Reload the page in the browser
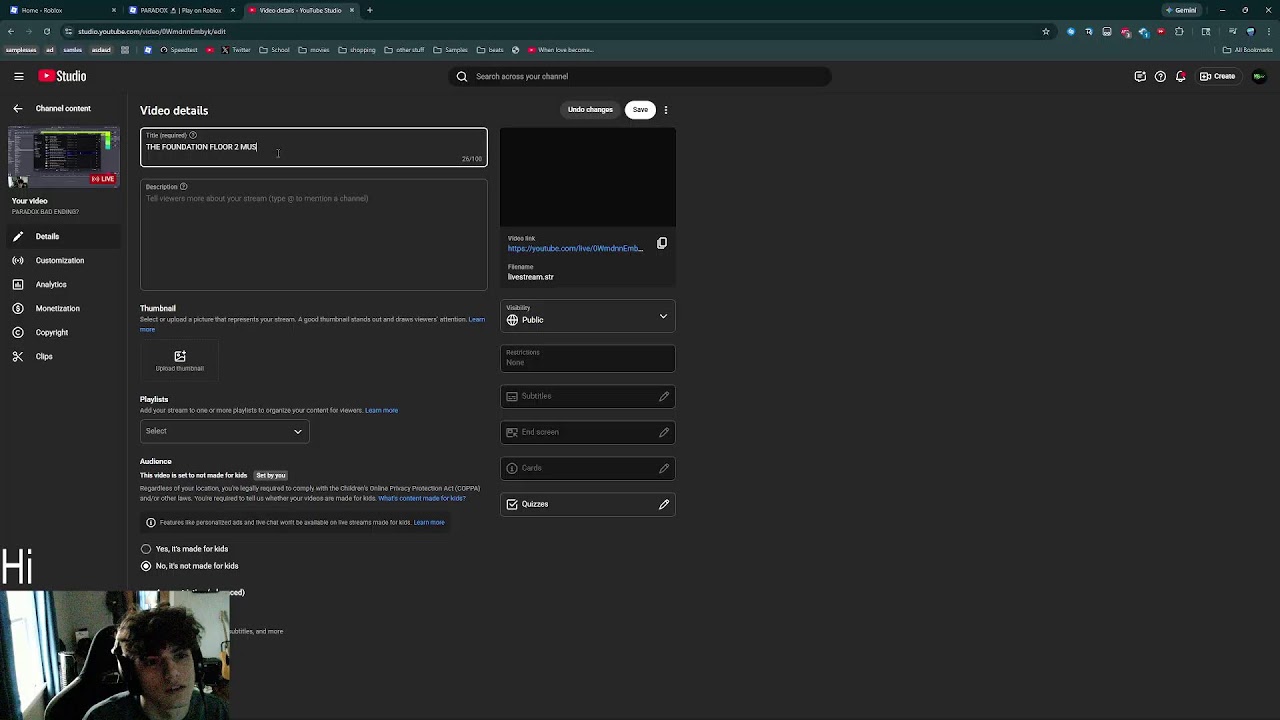Screen dimensions: 1280x720 click(46, 31)
